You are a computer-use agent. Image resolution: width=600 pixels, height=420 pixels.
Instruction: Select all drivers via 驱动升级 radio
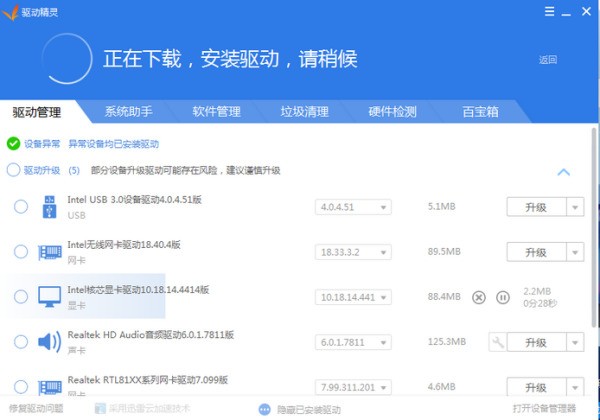13,170
